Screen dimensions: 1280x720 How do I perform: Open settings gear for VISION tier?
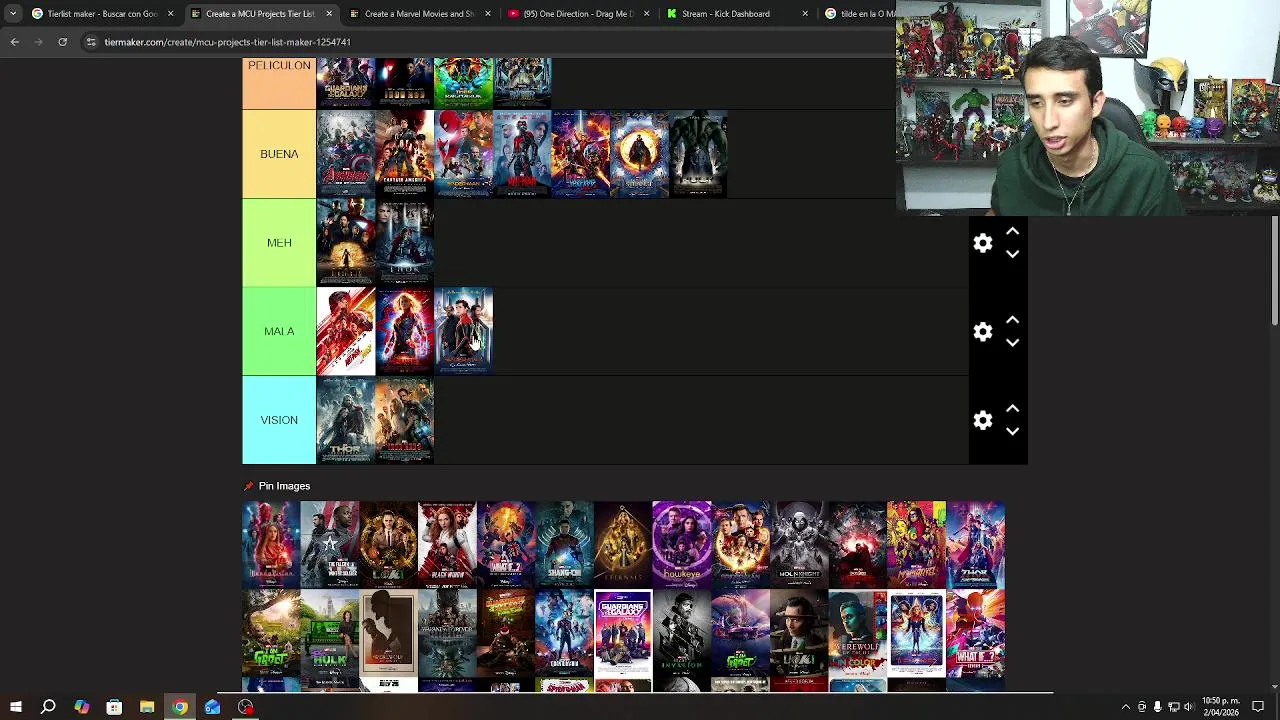(983, 421)
